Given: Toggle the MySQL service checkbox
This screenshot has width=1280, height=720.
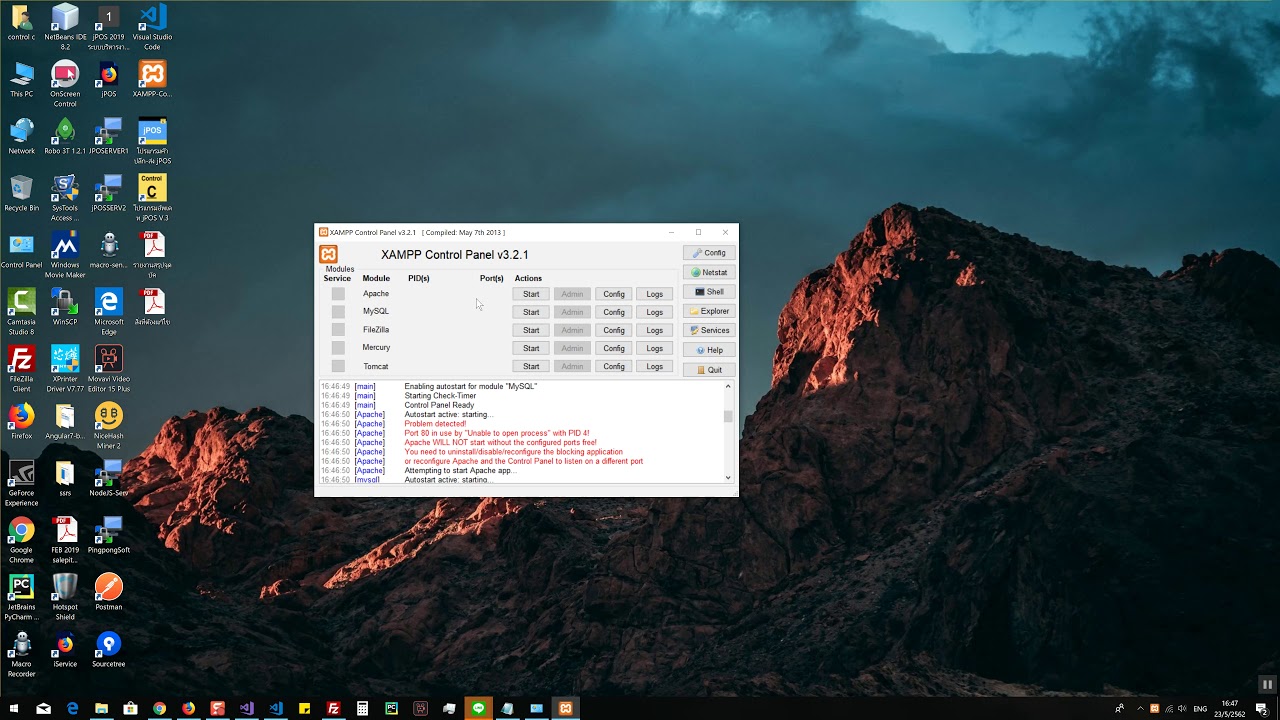Looking at the screenshot, I should (x=338, y=312).
